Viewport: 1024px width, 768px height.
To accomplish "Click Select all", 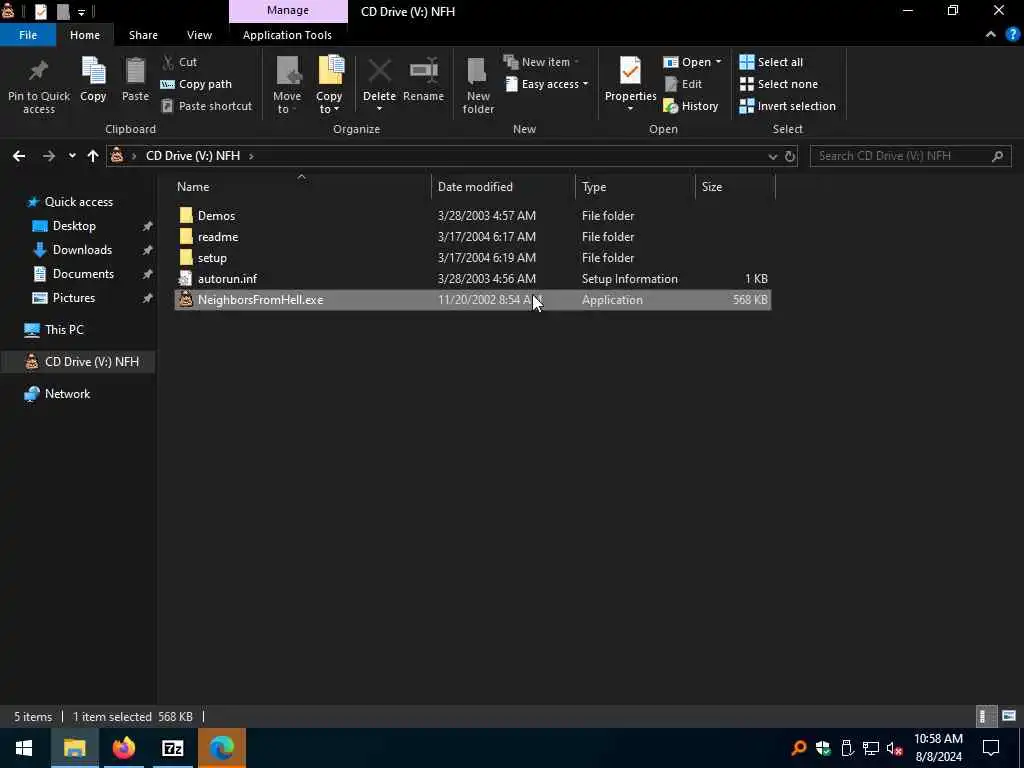I will [x=771, y=62].
